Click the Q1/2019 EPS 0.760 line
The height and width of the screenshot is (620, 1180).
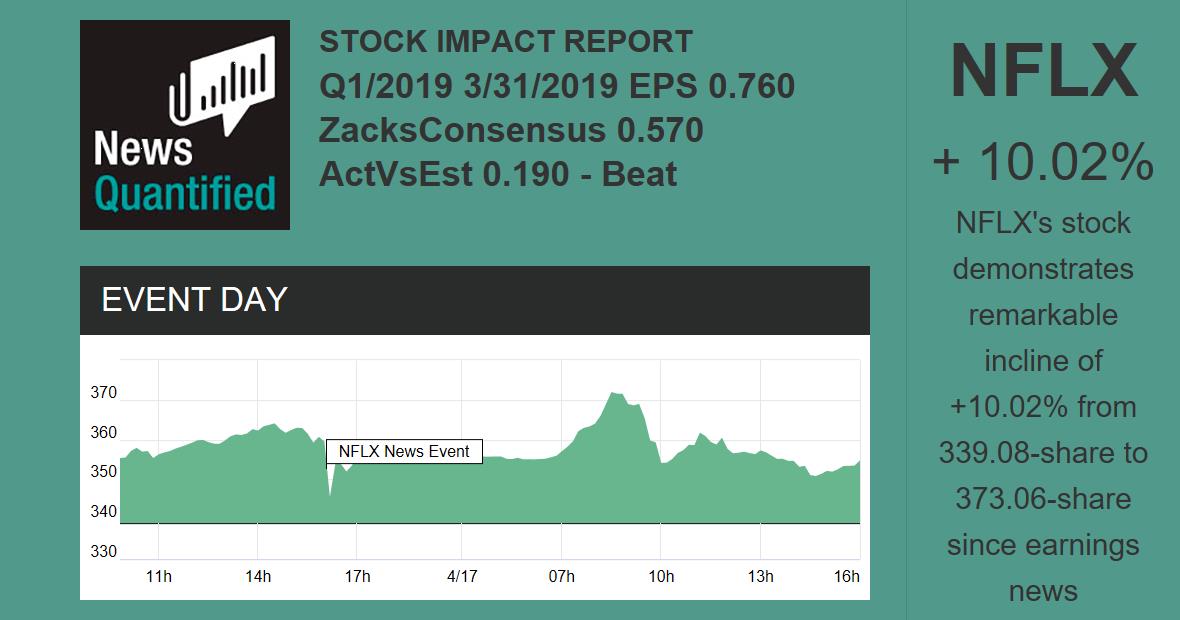point(557,86)
